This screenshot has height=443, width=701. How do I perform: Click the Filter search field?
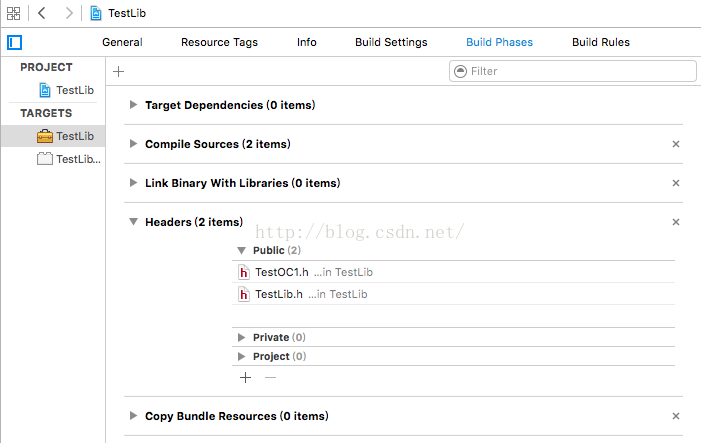(573, 71)
